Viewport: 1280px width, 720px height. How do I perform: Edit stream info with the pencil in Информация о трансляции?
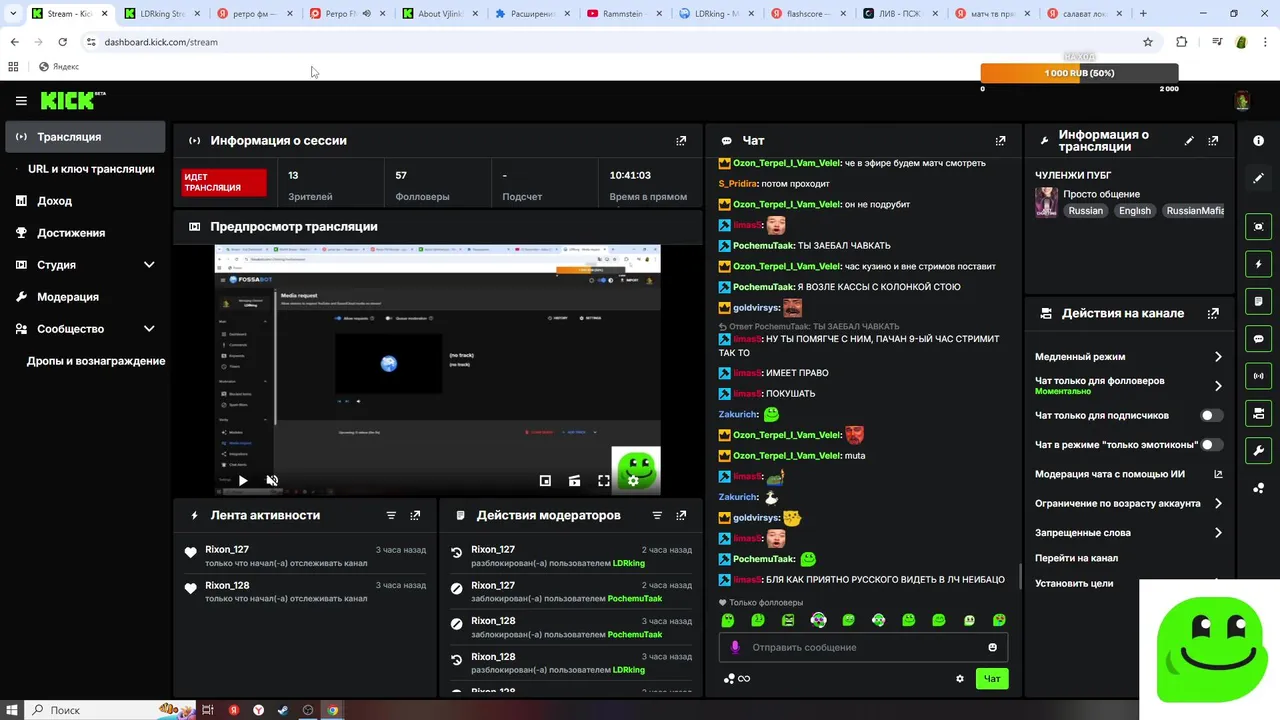[x=1189, y=141]
